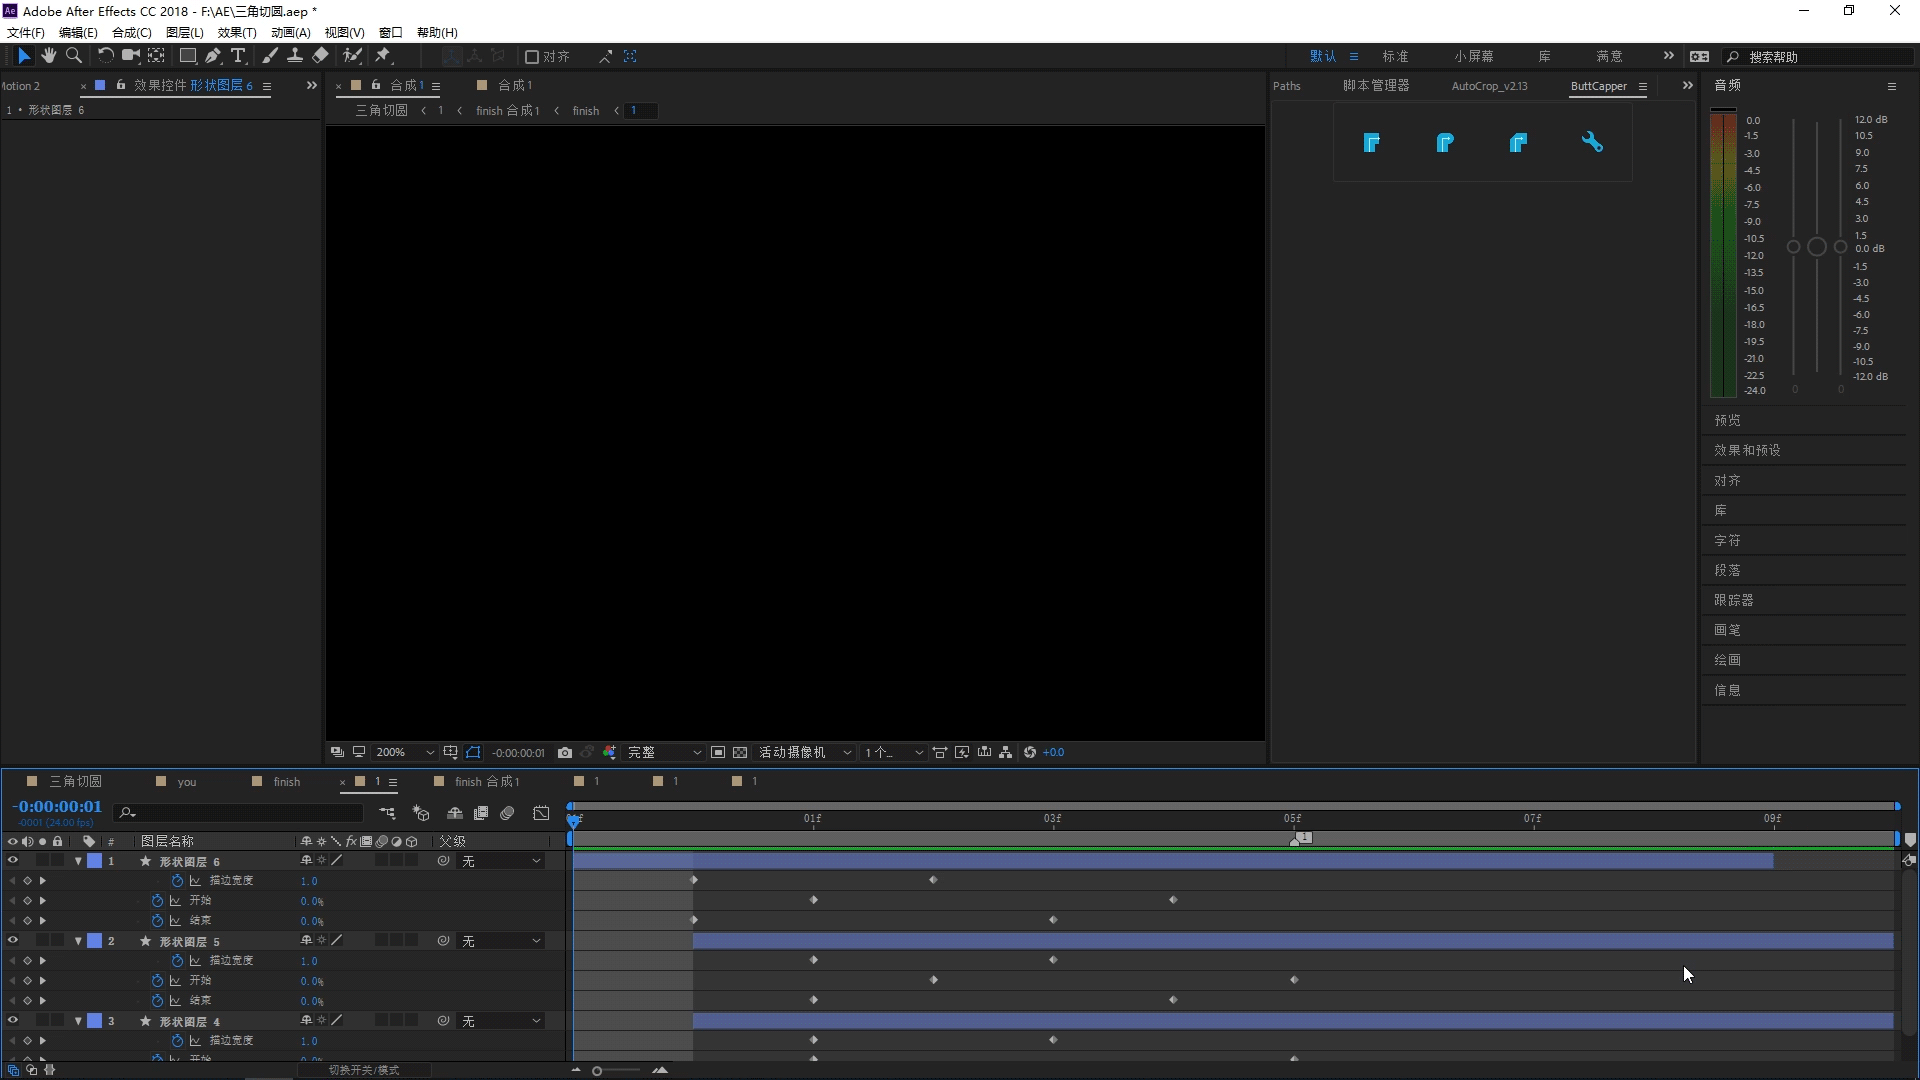Screen dimensions: 1920x1080
Task: Enable the 对齐 snapping checkbox
Action: tap(532, 57)
